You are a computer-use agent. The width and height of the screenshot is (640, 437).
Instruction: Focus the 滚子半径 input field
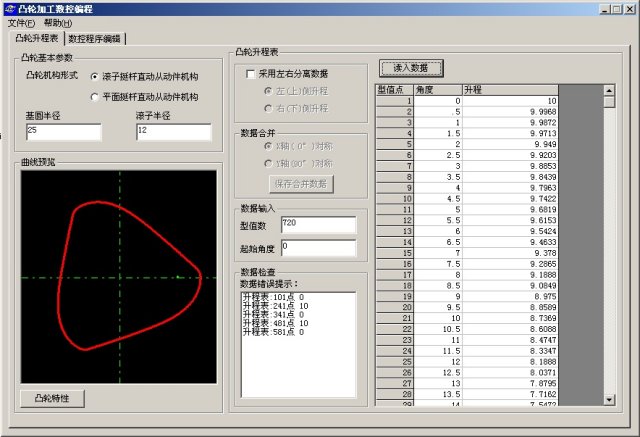click(173, 132)
